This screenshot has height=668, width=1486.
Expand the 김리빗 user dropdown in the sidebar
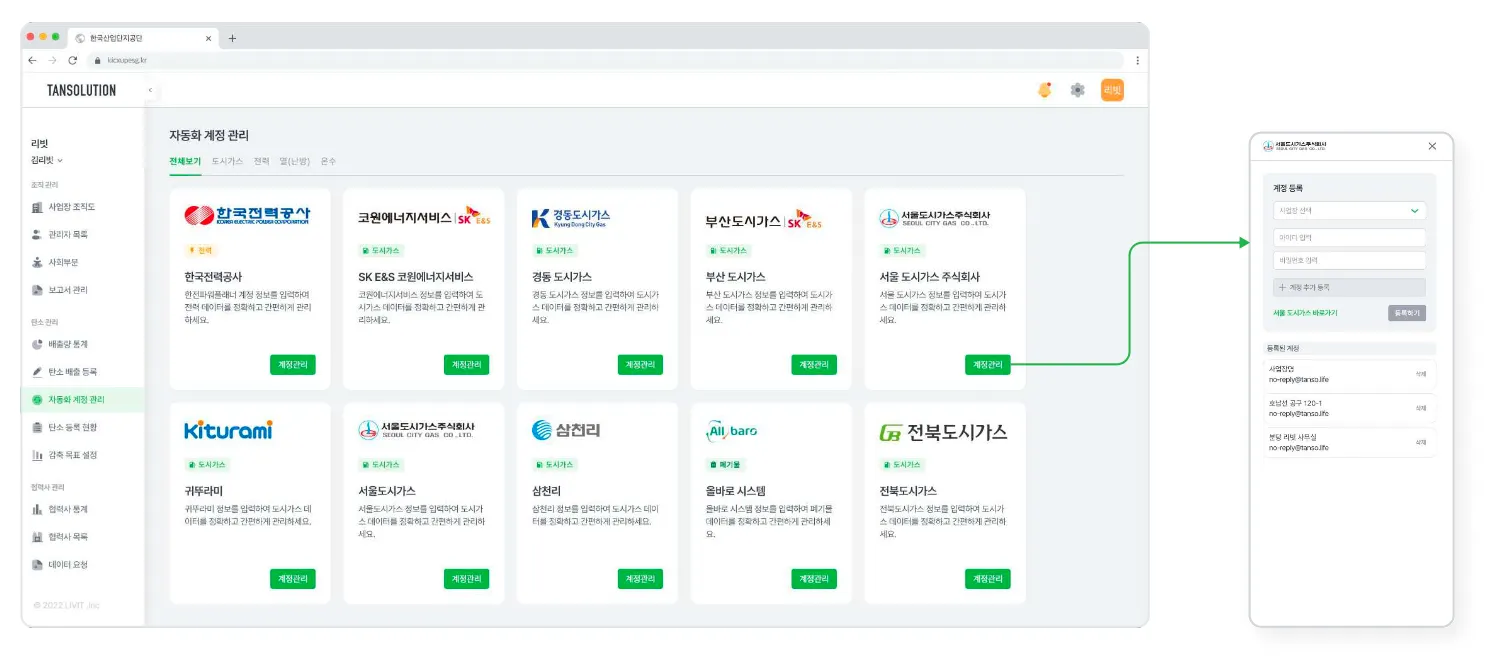pyautogui.click(x=47, y=160)
